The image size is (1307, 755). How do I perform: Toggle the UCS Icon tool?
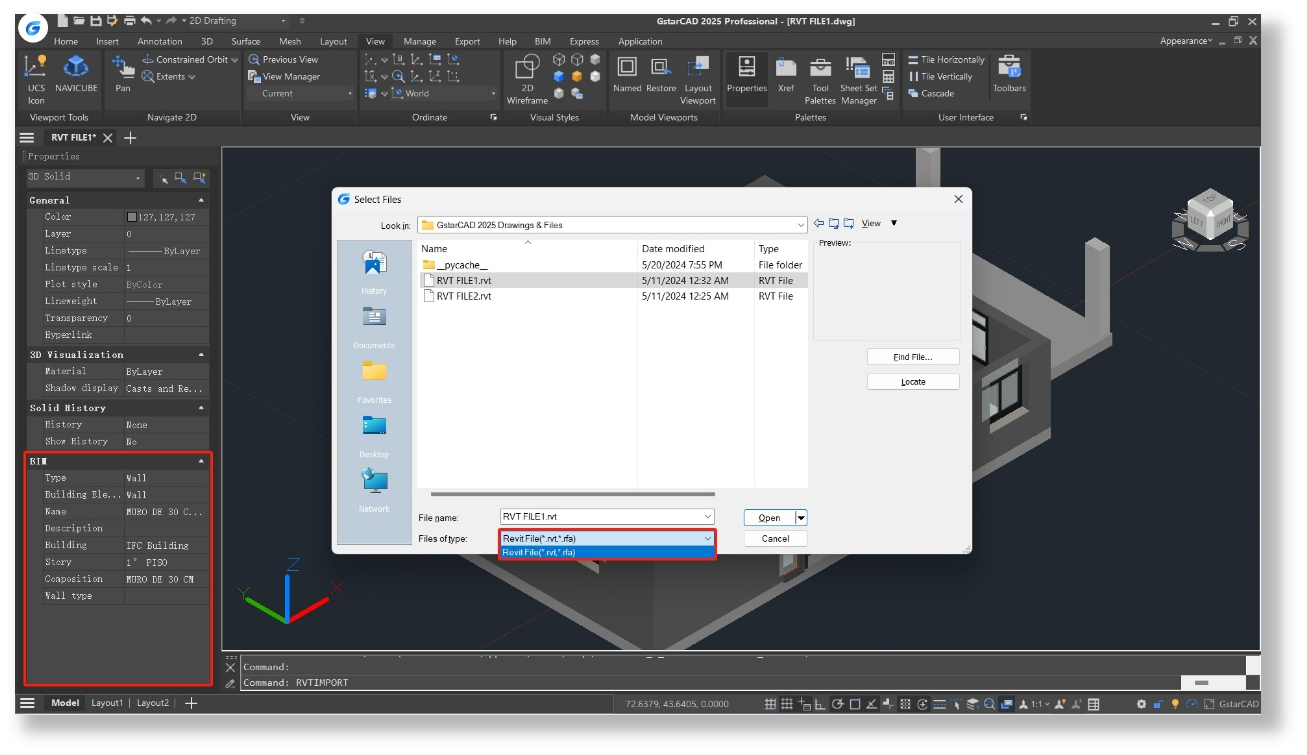pos(36,78)
